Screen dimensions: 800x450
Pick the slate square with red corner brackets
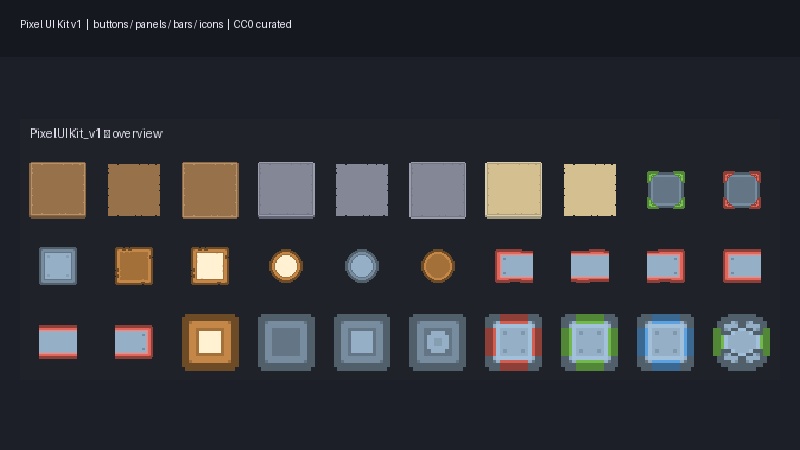tap(742, 190)
